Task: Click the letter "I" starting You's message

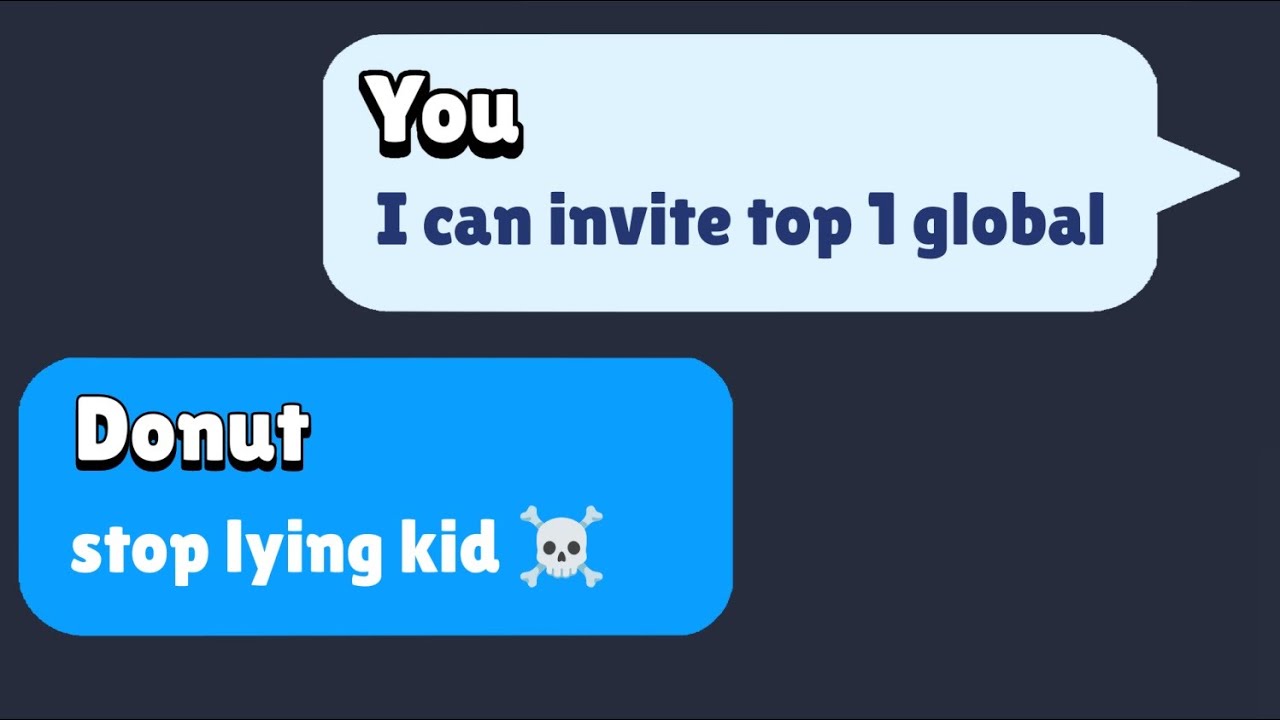Action: click(392, 222)
